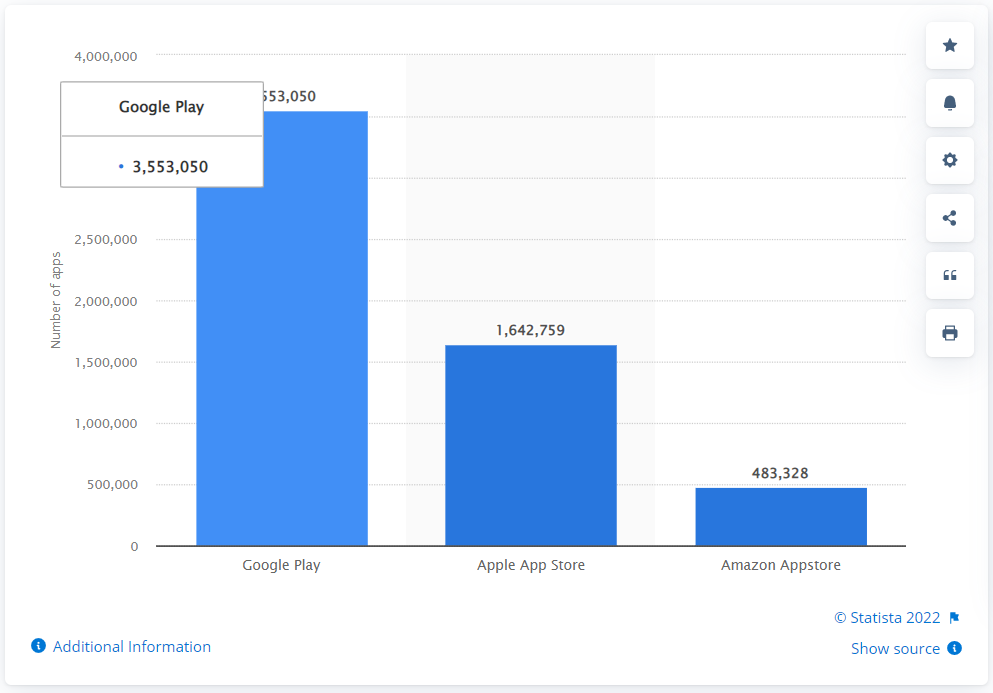993x693 pixels.
Task: Click the tooltip value 3,553,050
Action: tap(170, 167)
